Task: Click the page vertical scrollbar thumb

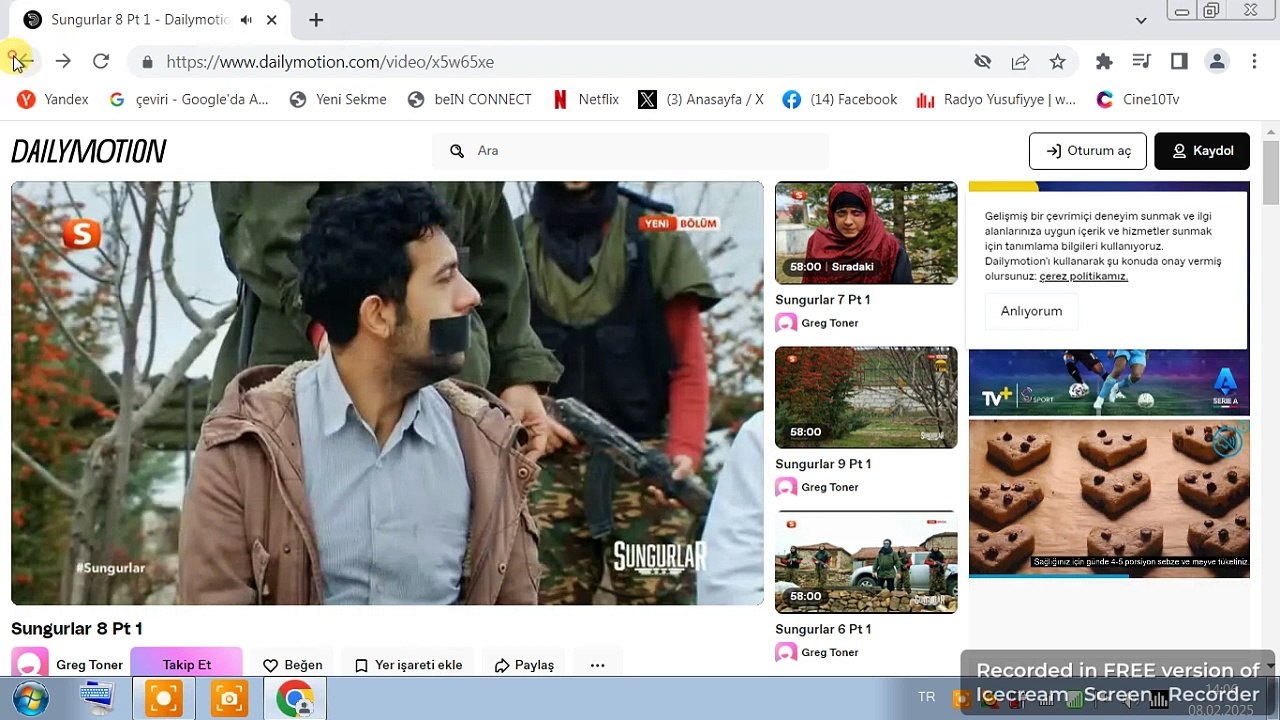Action: click(1271, 172)
